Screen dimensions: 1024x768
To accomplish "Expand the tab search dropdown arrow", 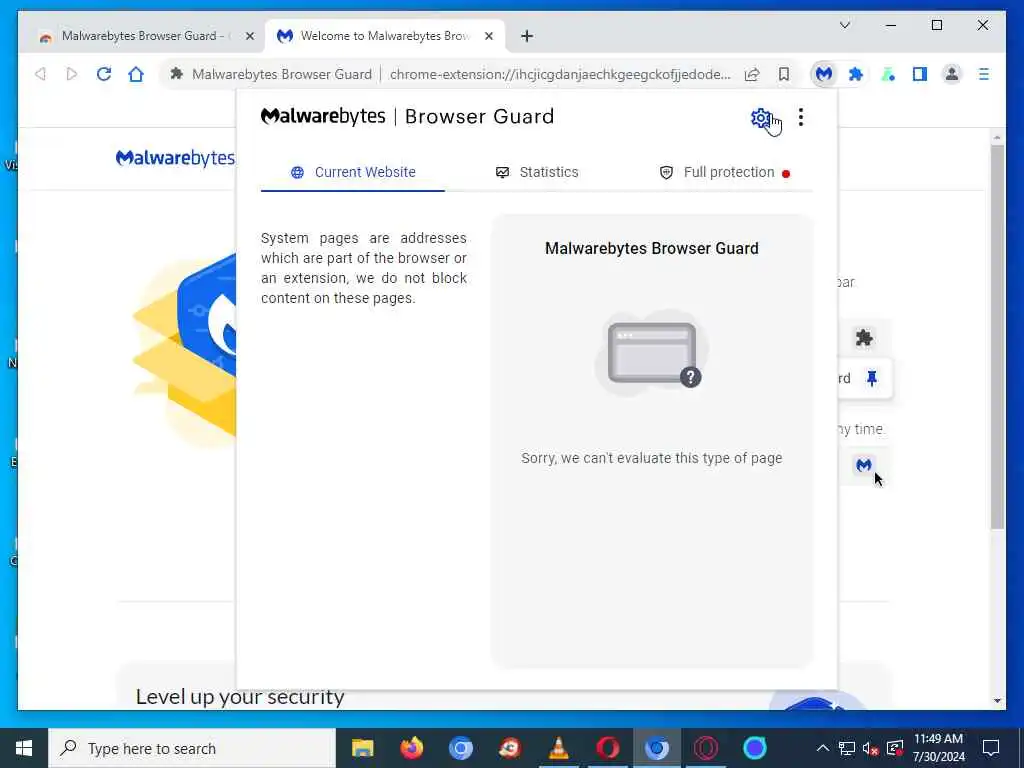I will click(x=844, y=25).
